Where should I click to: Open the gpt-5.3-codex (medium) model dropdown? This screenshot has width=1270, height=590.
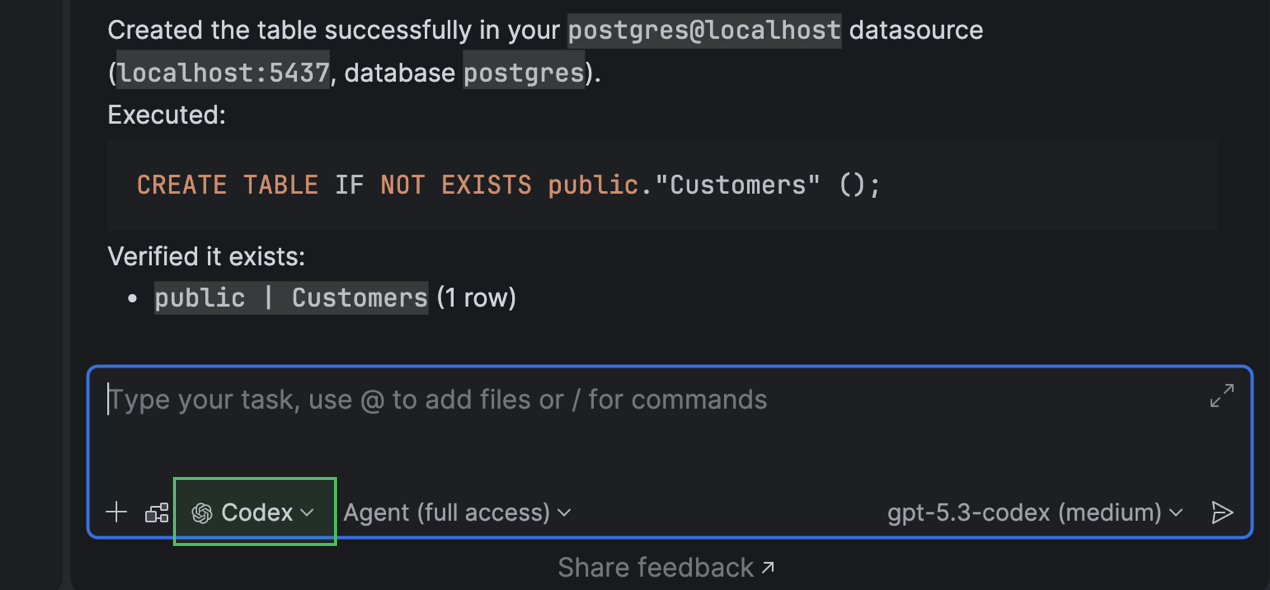pyautogui.click(x=1024, y=513)
